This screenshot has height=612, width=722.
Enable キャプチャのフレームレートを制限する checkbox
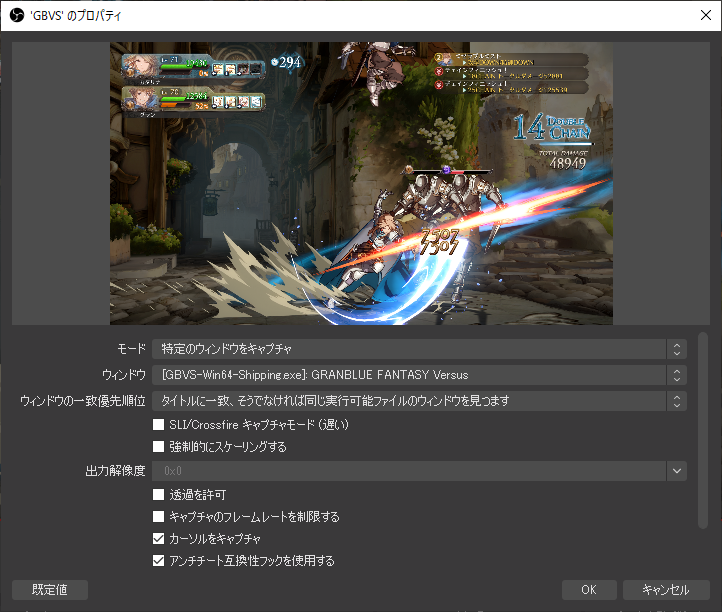pyautogui.click(x=158, y=517)
